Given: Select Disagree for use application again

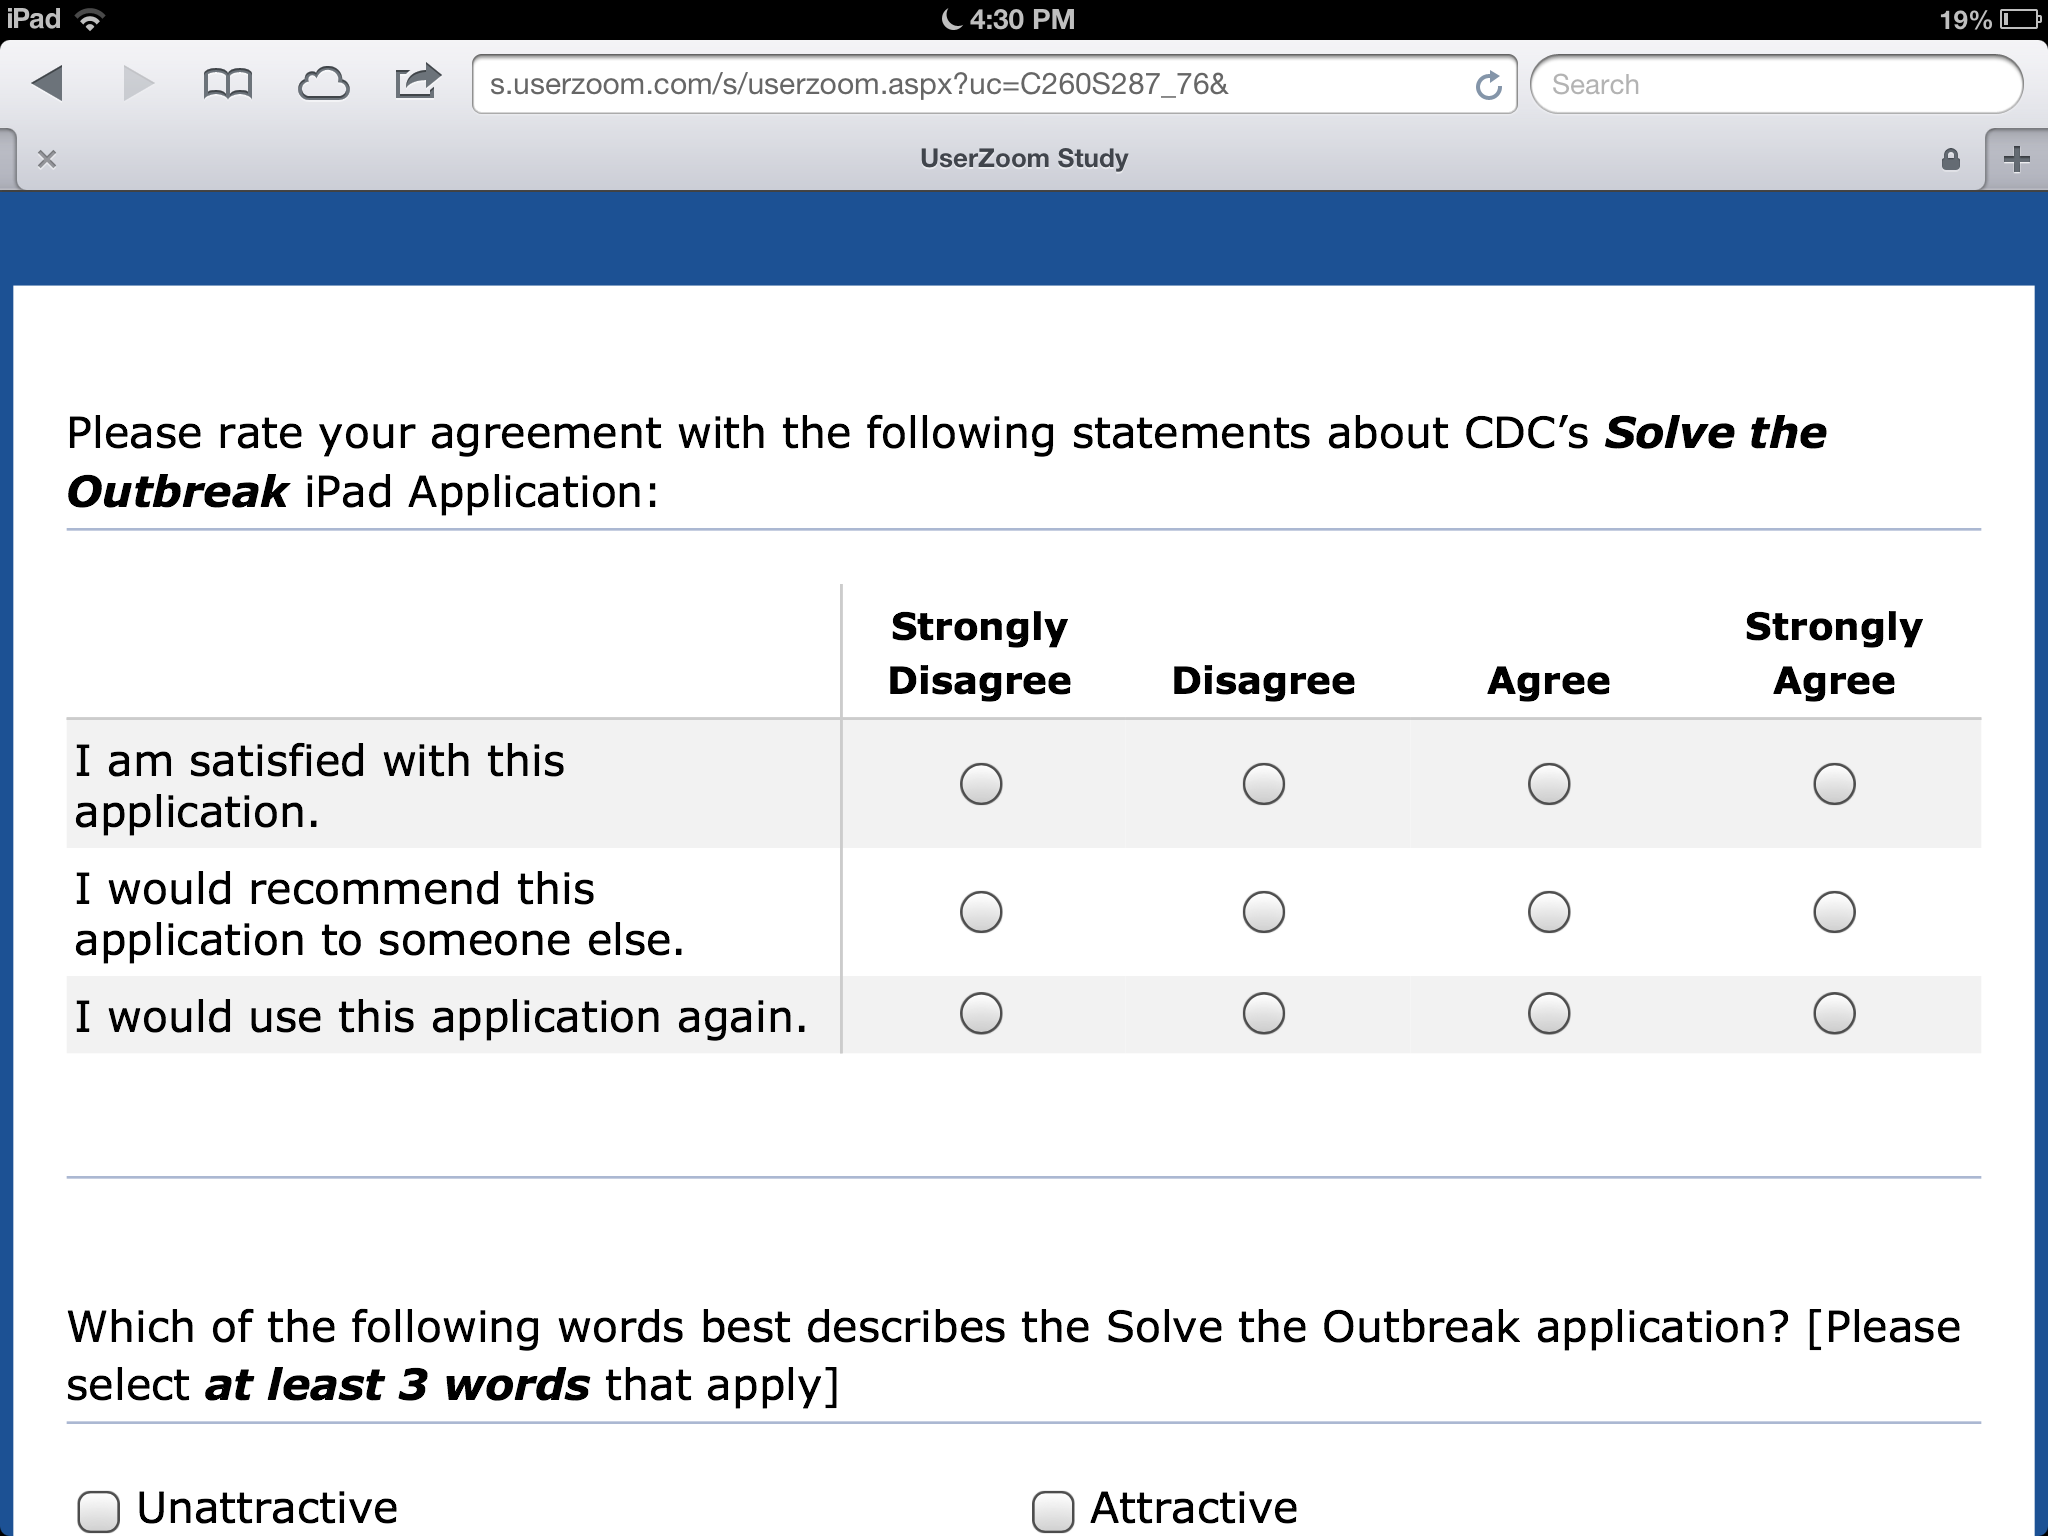Looking at the screenshot, I should (1264, 1013).
